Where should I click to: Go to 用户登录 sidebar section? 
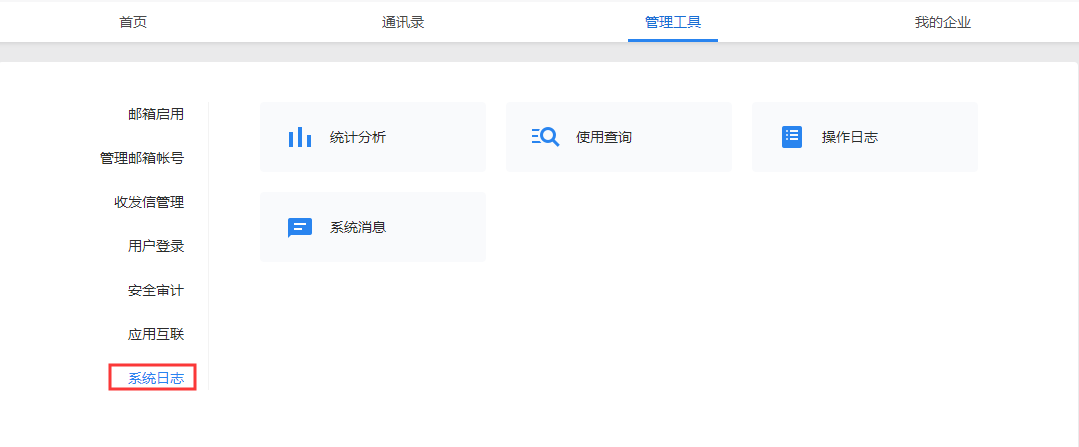[156, 246]
